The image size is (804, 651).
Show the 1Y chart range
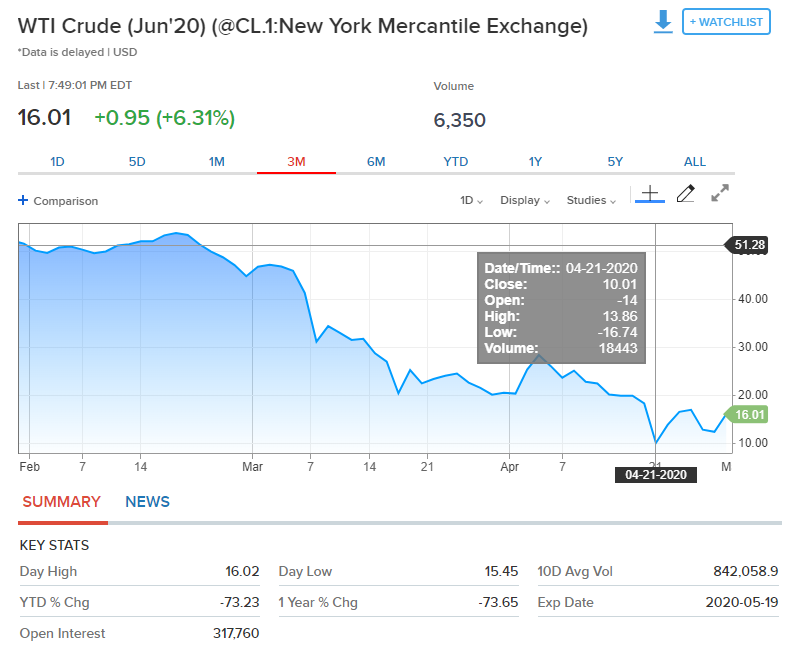(535, 162)
